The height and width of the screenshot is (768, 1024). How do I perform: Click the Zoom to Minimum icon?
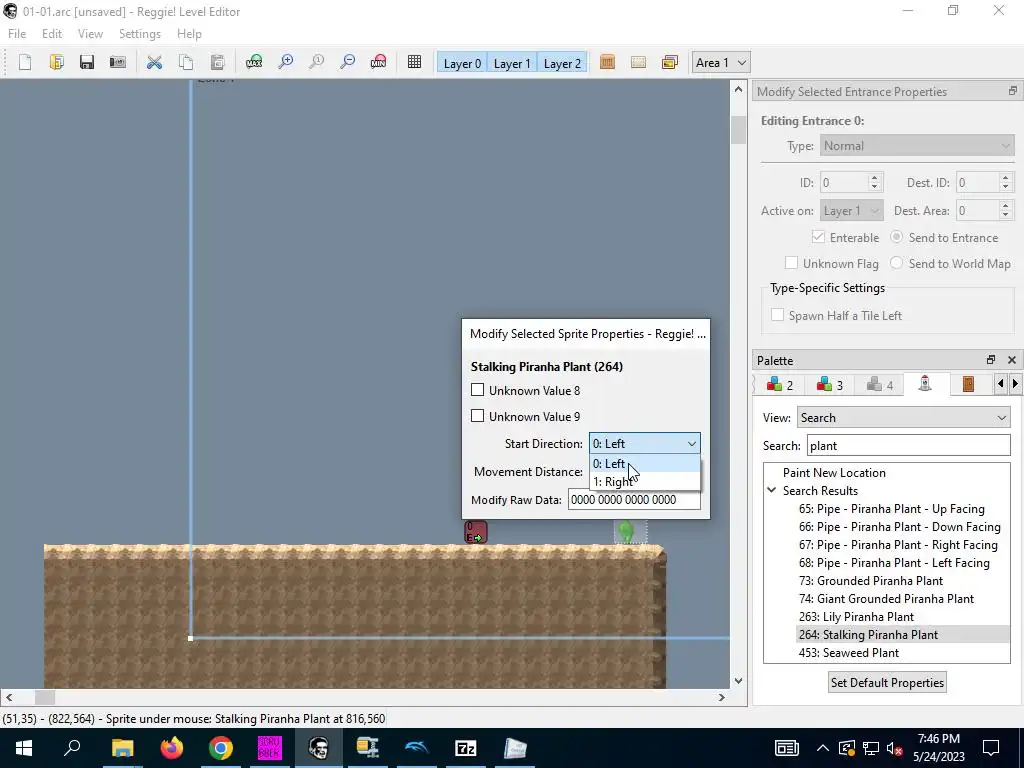[x=379, y=63]
